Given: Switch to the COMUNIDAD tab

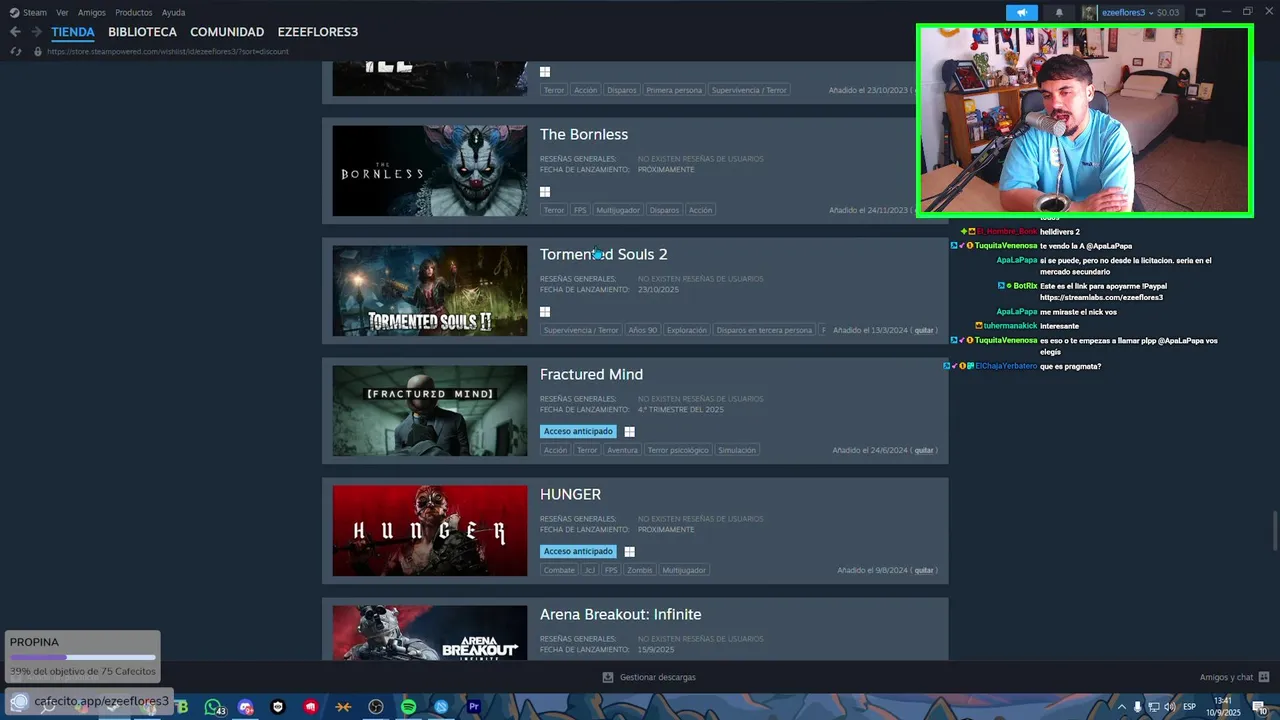Looking at the screenshot, I should coord(227,32).
